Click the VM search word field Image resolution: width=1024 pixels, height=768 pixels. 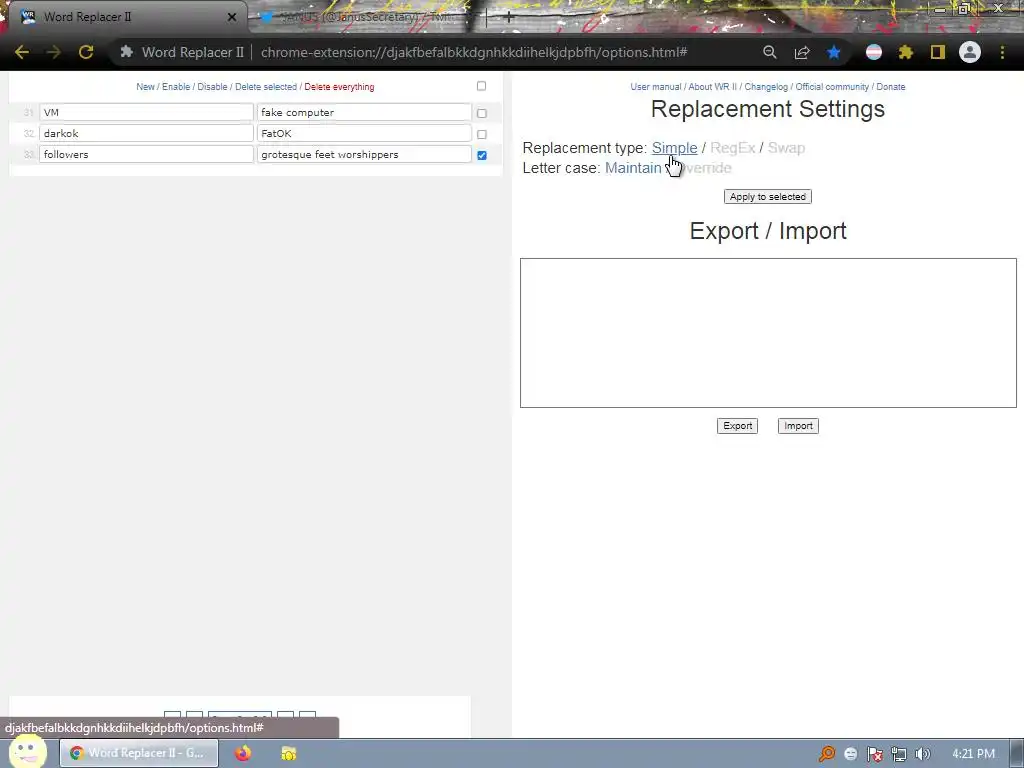pos(146,112)
